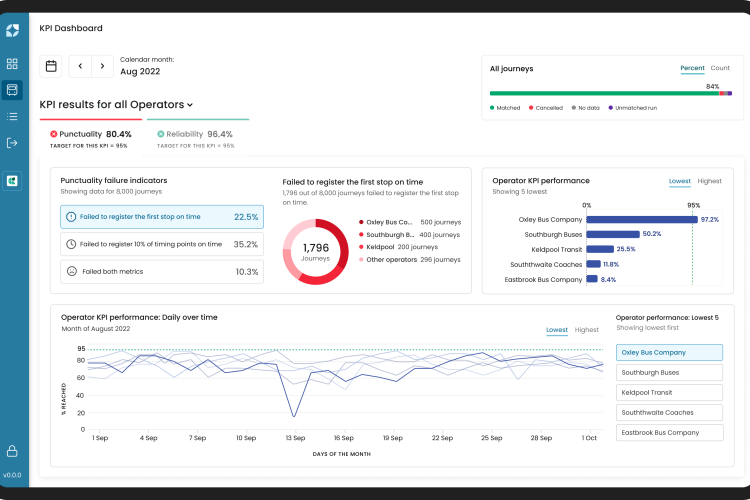Viewport: 750px width, 500px height.
Task: Open the list view icon in sidebar
Action: click(12, 116)
